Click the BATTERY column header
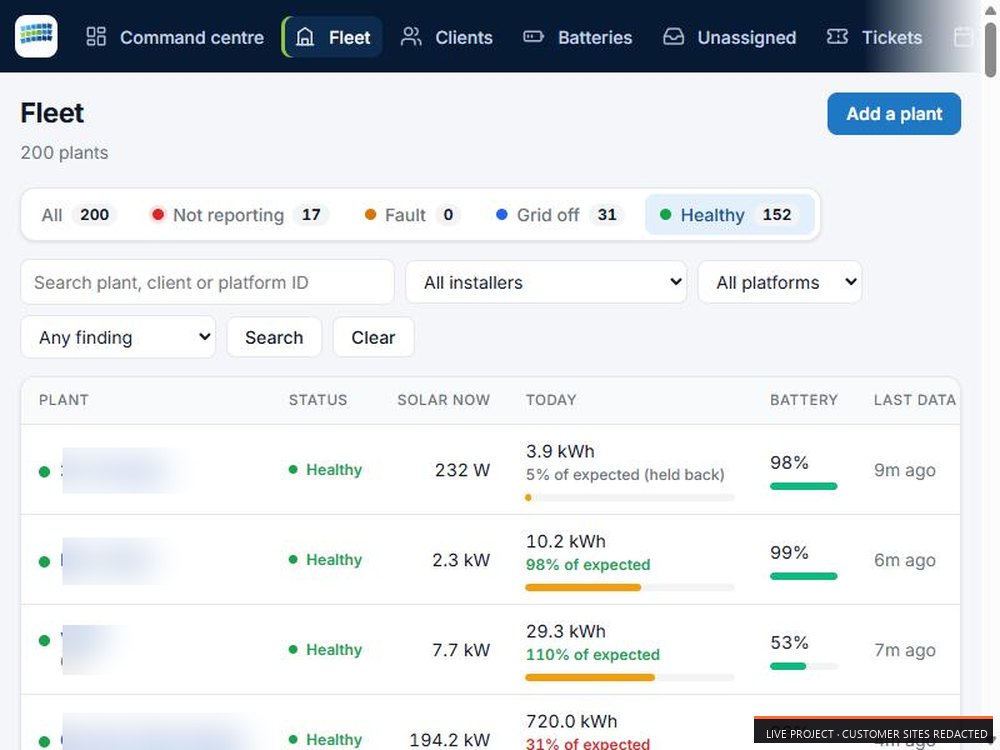The width and height of the screenshot is (1000, 750). point(804,400)
